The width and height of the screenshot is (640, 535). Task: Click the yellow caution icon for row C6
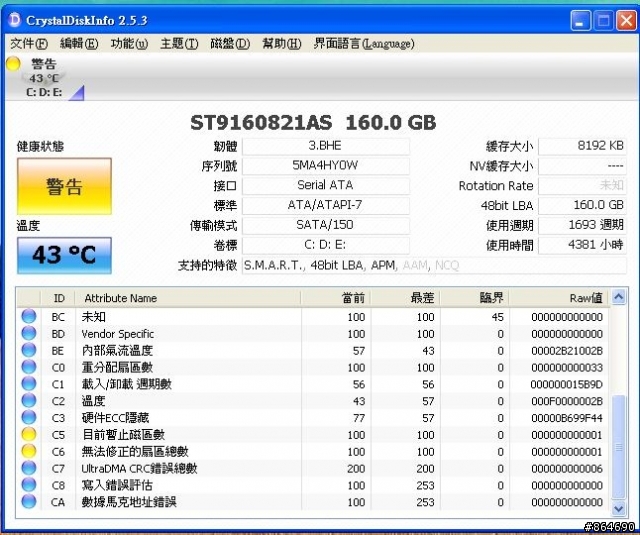(29, 451)
